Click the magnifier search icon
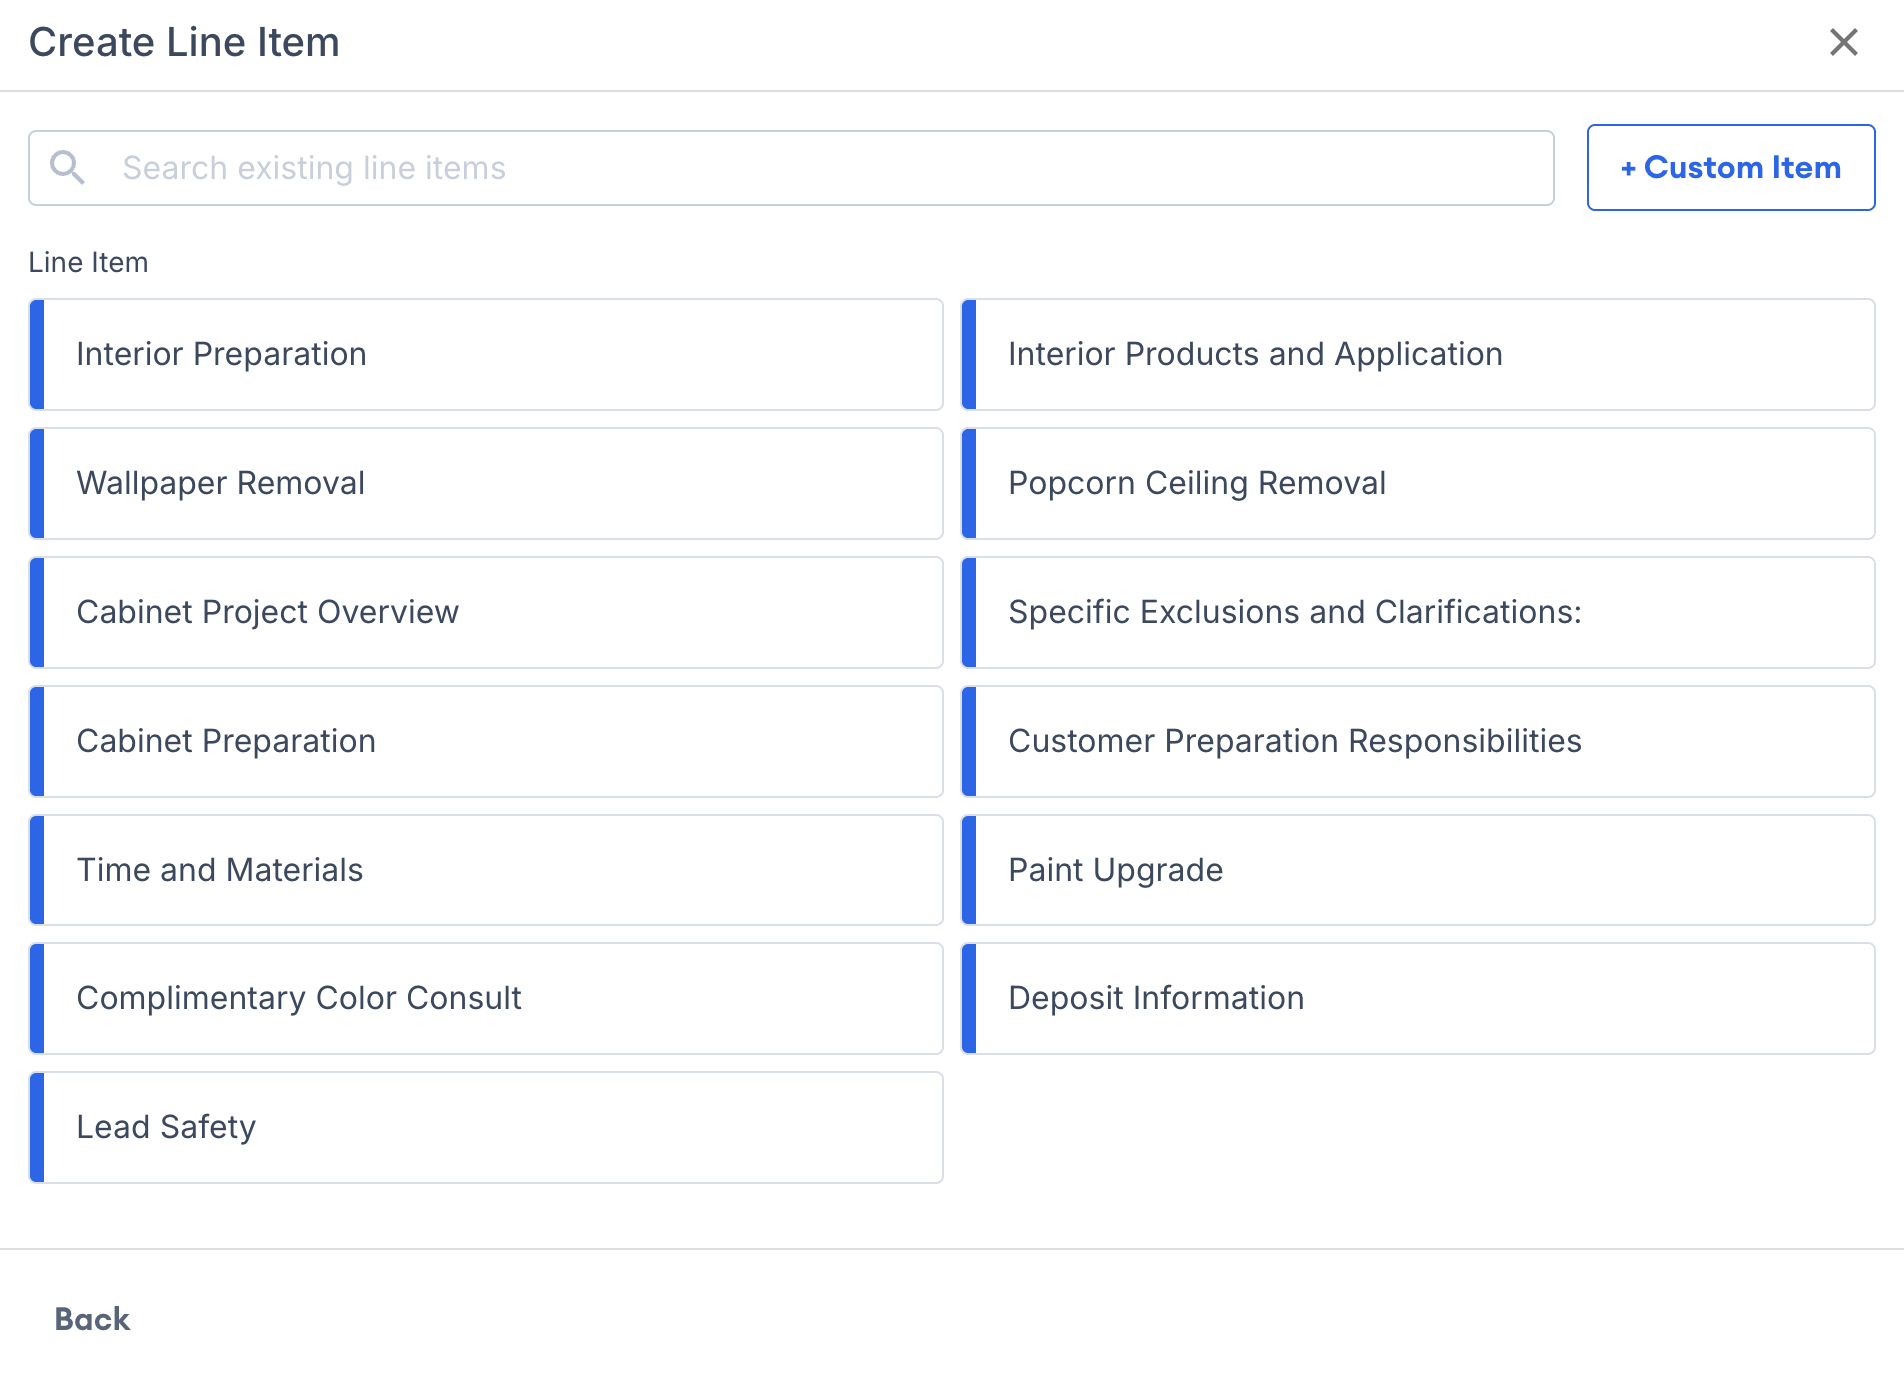Viewport: 1904px width, 1388px height. pos(67,167)
